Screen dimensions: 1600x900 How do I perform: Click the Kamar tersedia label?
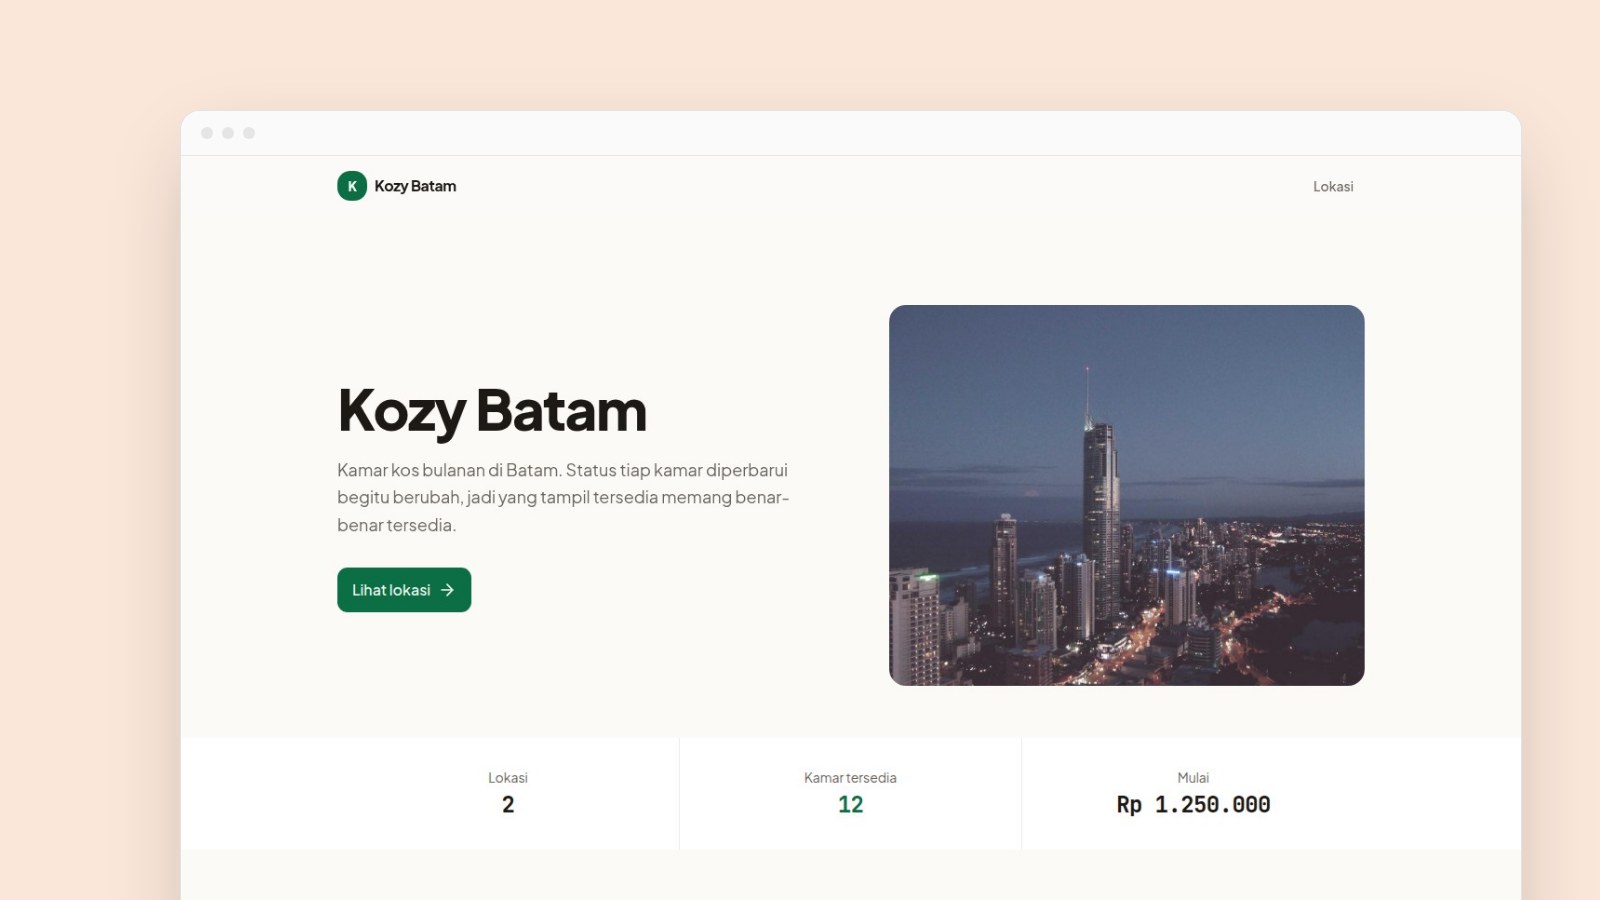coord(850,778)
